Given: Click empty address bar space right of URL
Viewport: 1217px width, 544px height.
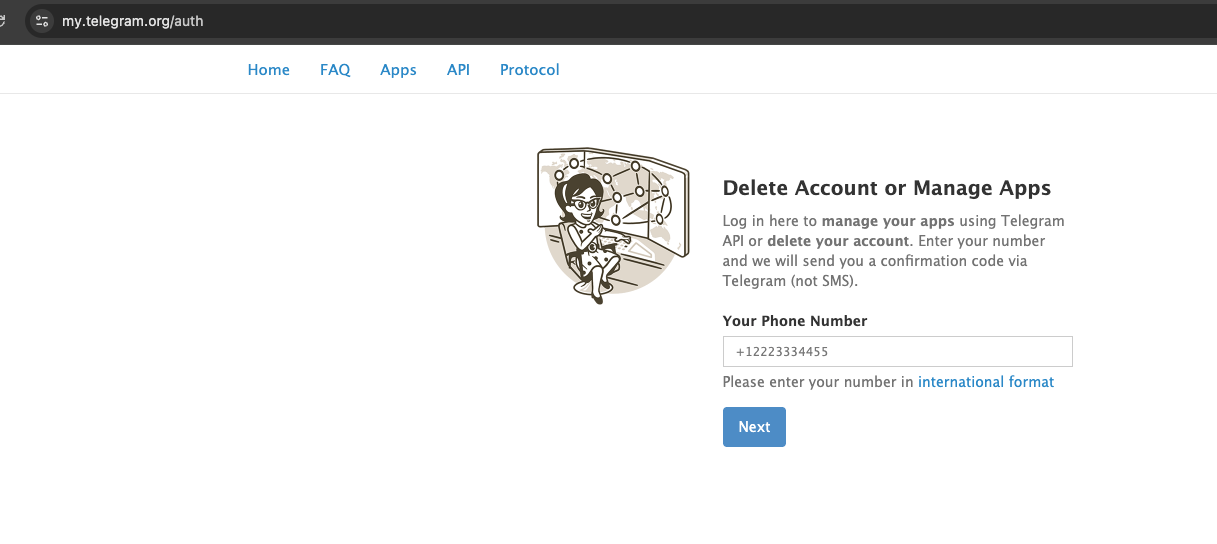Looking at the screenshot, I should tap(700, 21).
